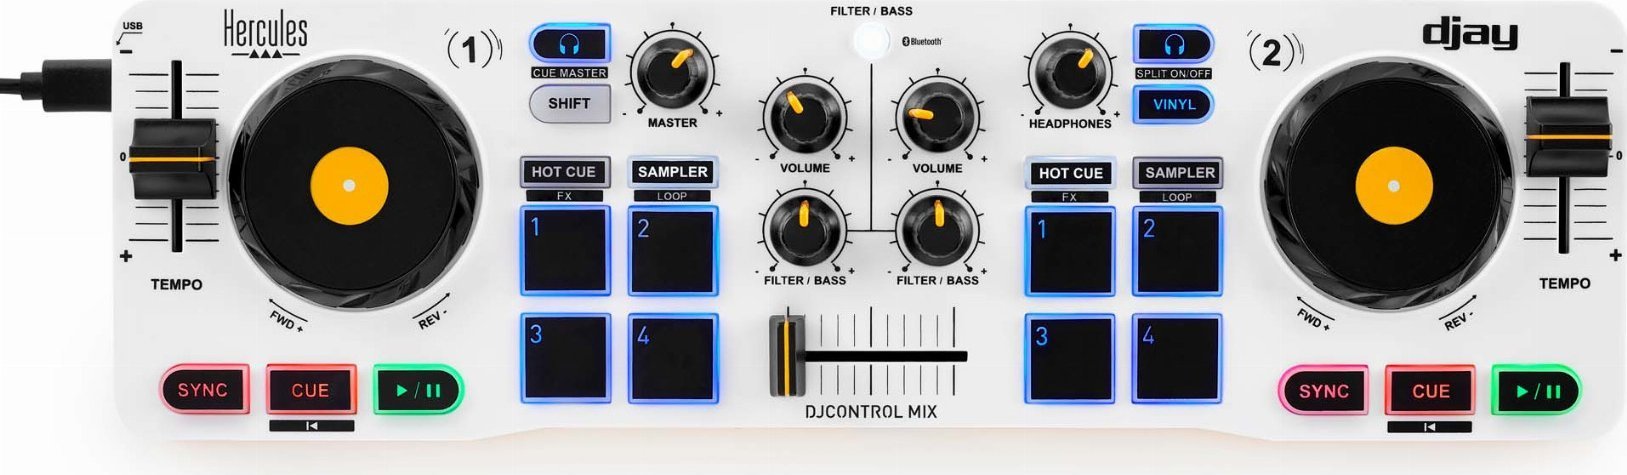
Task: Tap deck 1 pad 1
Action: click(565, 250)
